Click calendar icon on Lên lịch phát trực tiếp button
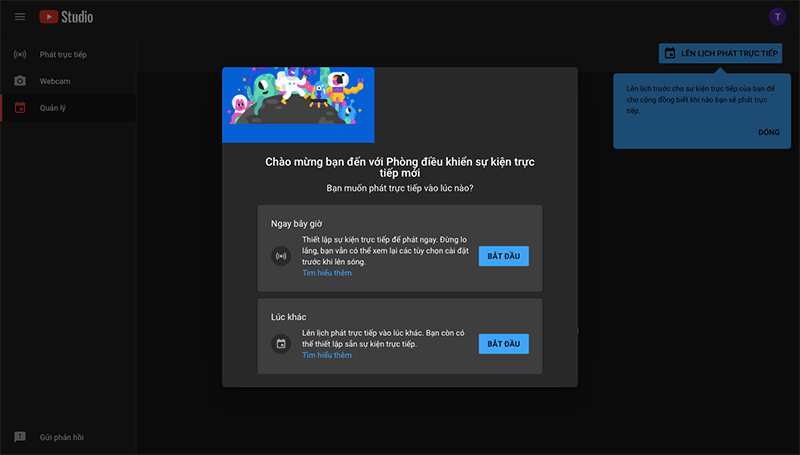The height and width of the screenshot is (455, 800). tap(670, 53)
